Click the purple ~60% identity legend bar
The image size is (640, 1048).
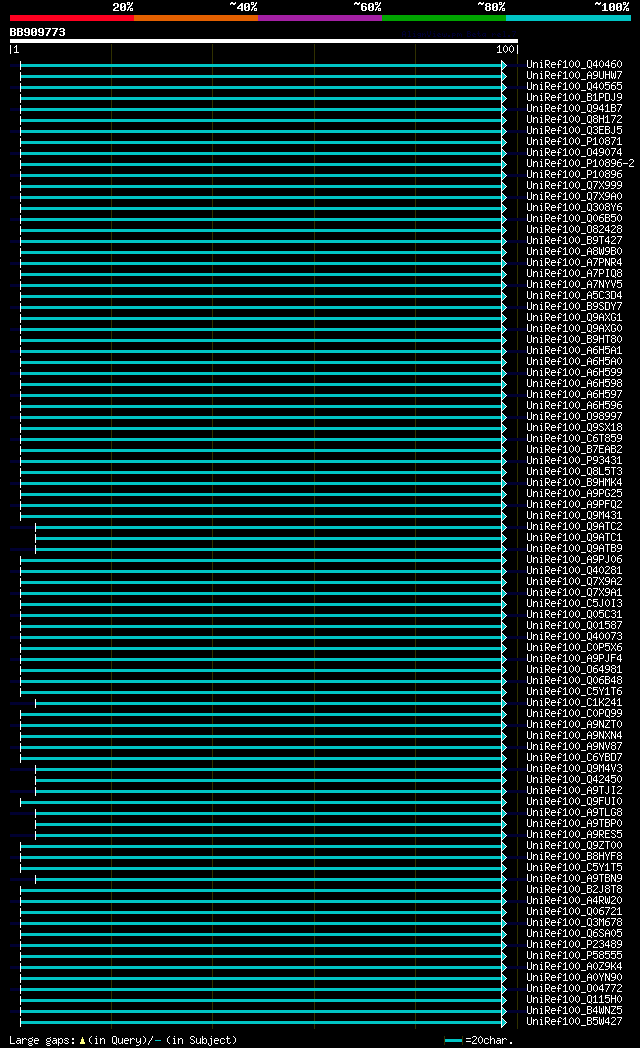click(320, 18)
